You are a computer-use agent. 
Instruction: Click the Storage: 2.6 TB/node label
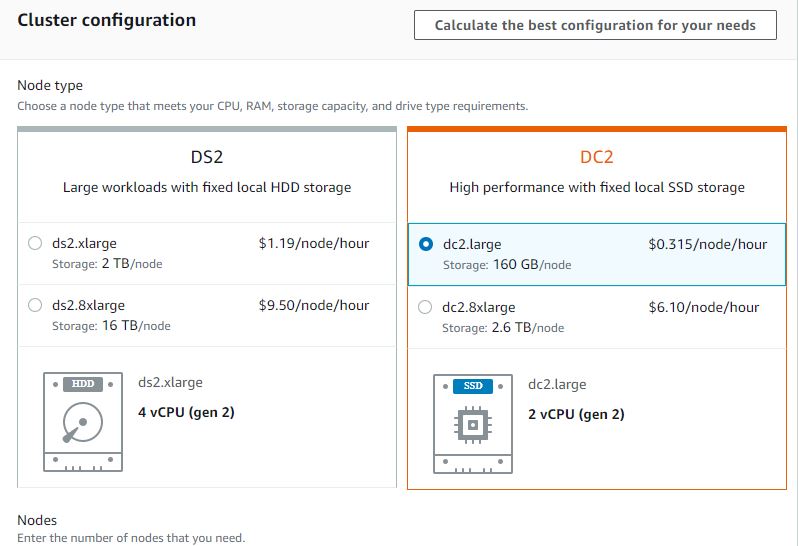[503, 328]
